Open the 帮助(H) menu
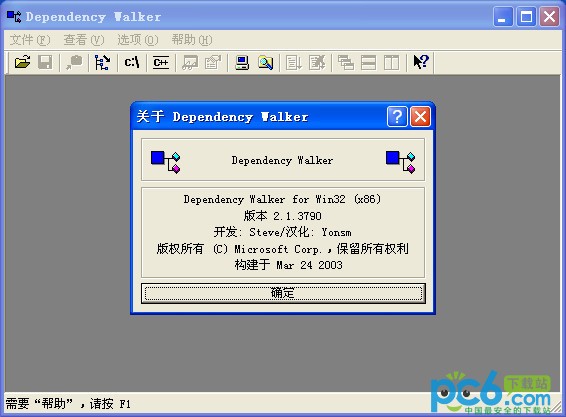 point(192,40)
